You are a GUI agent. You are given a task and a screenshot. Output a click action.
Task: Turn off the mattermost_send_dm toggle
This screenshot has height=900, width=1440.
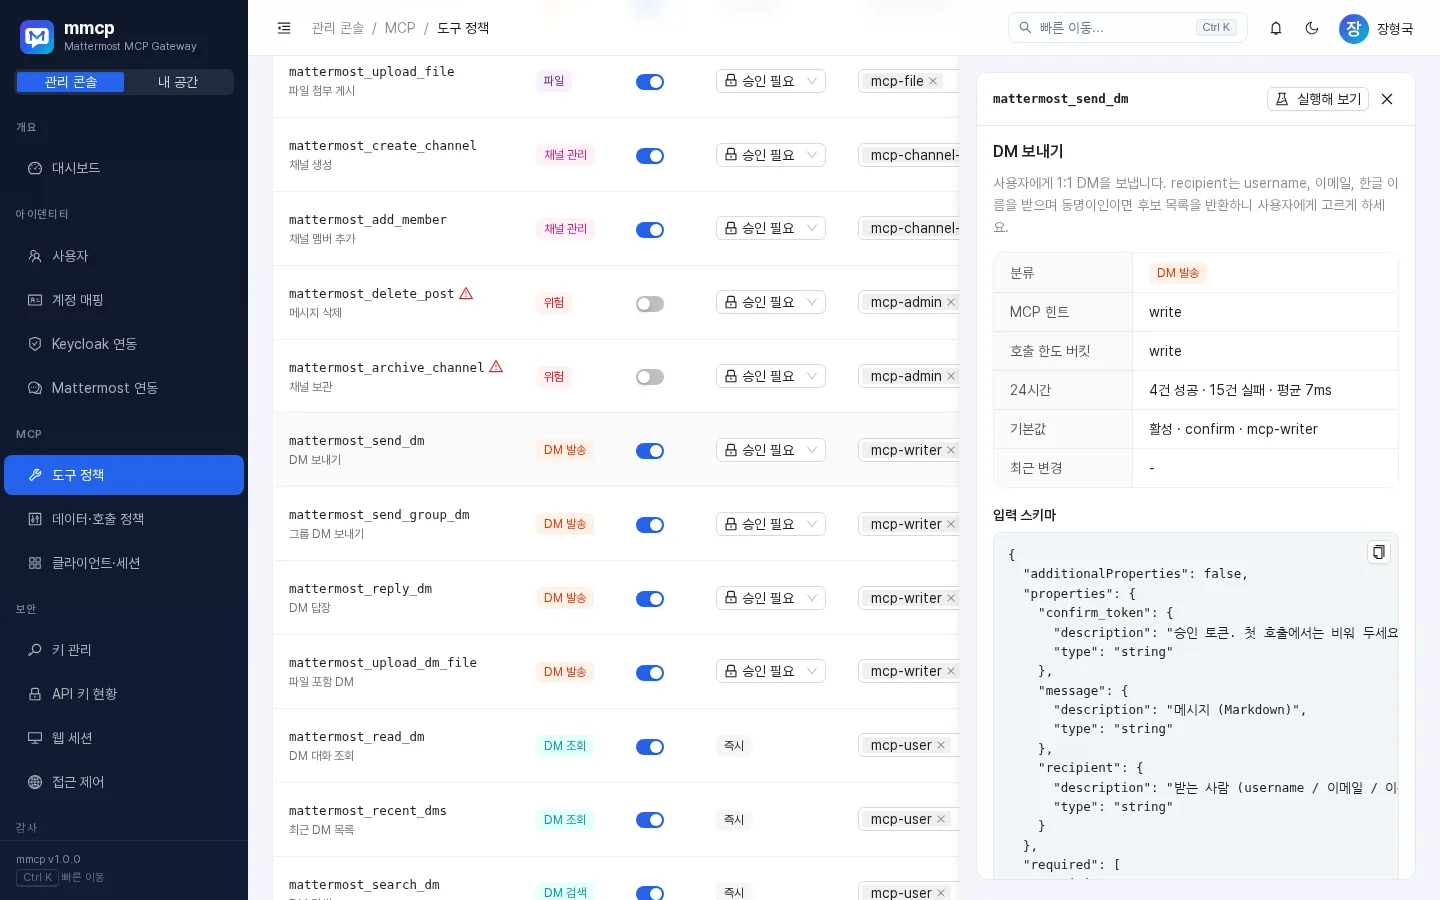point(650,451)
